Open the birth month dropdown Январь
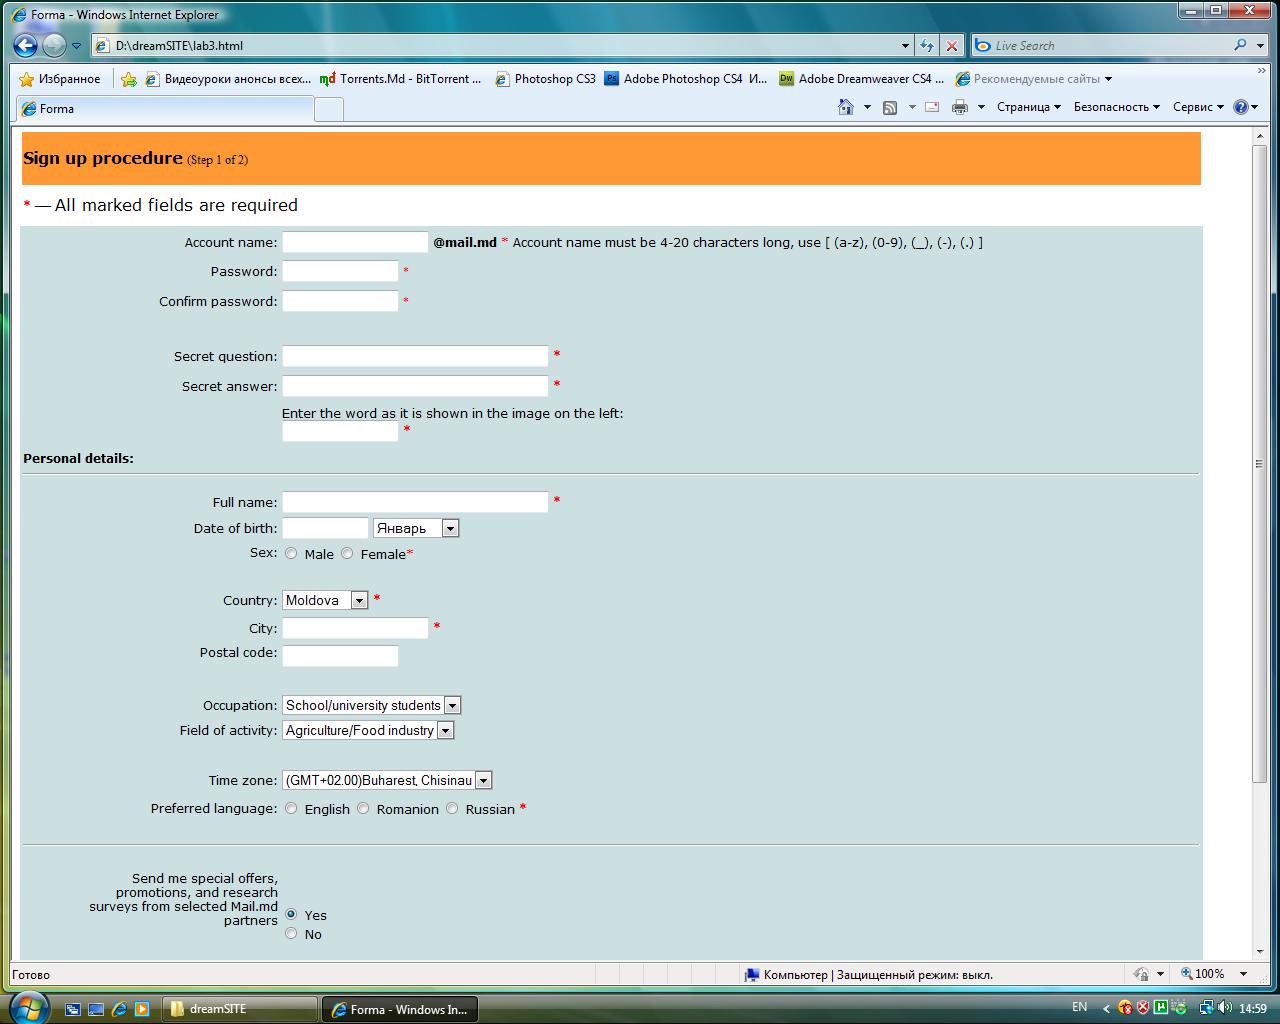The image size is (1280, 1024). [x=450, y=528]
